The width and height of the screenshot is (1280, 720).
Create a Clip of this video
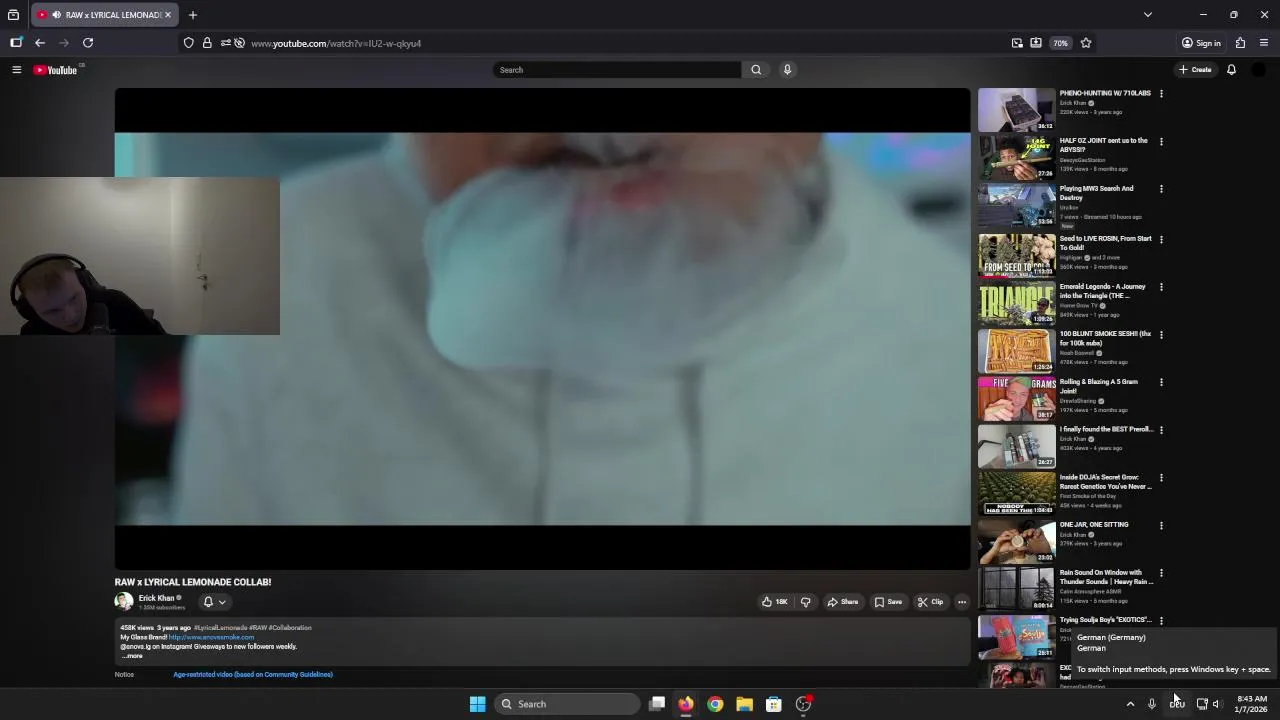pos(931,602)
